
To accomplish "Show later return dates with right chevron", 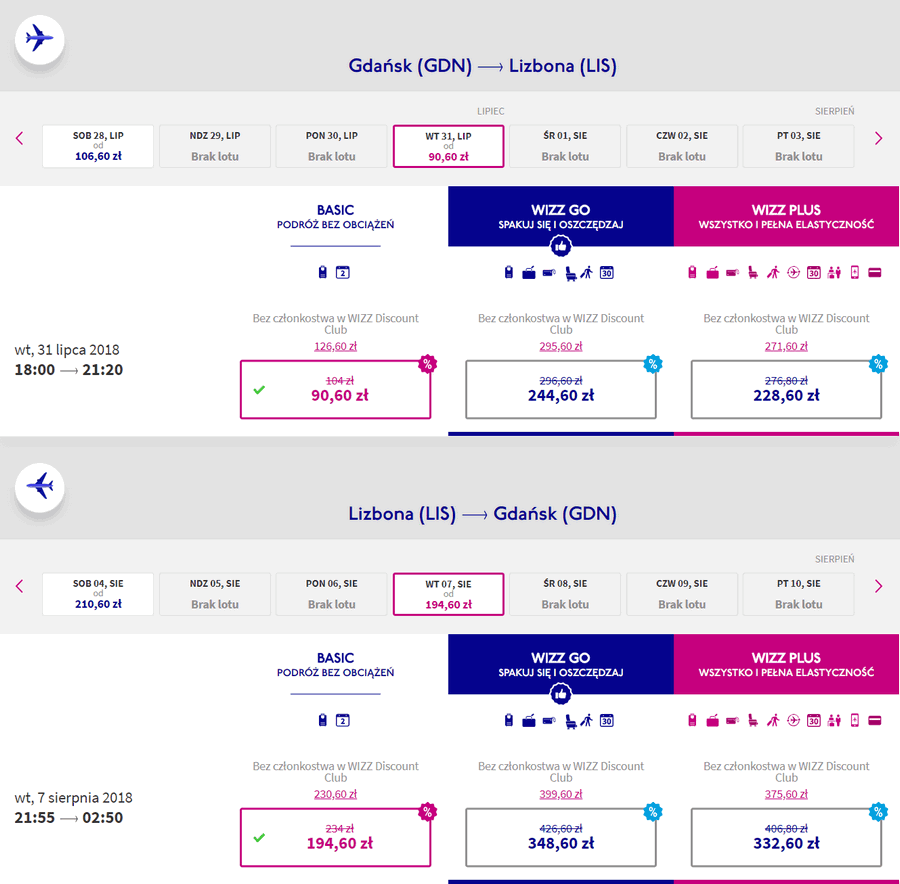I will tap(878, 586).
